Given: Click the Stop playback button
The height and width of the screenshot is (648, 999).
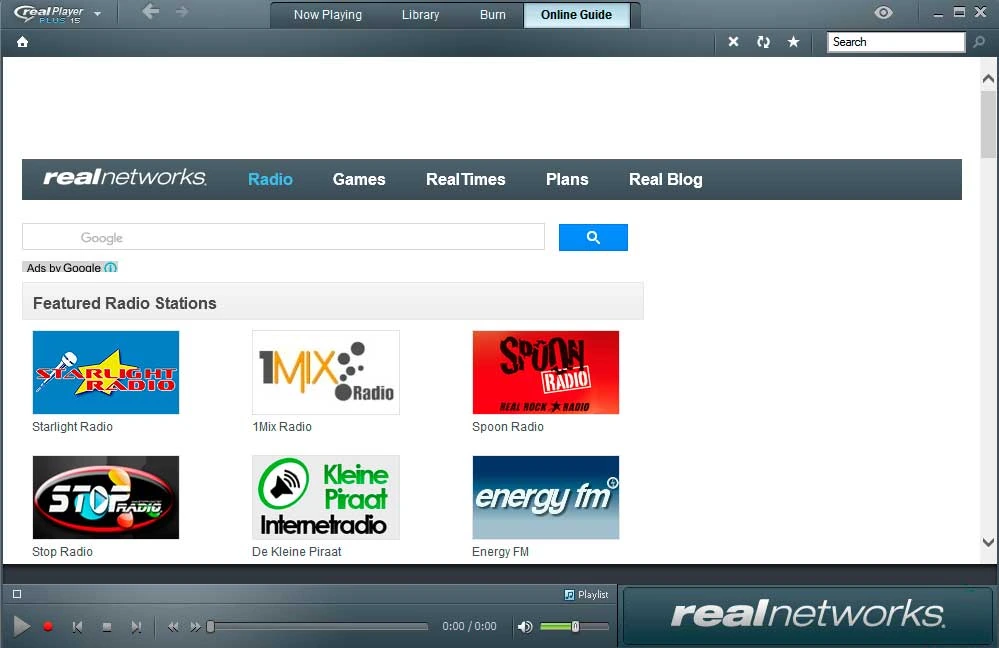Looking at the screenshot, I should [107, 627].
